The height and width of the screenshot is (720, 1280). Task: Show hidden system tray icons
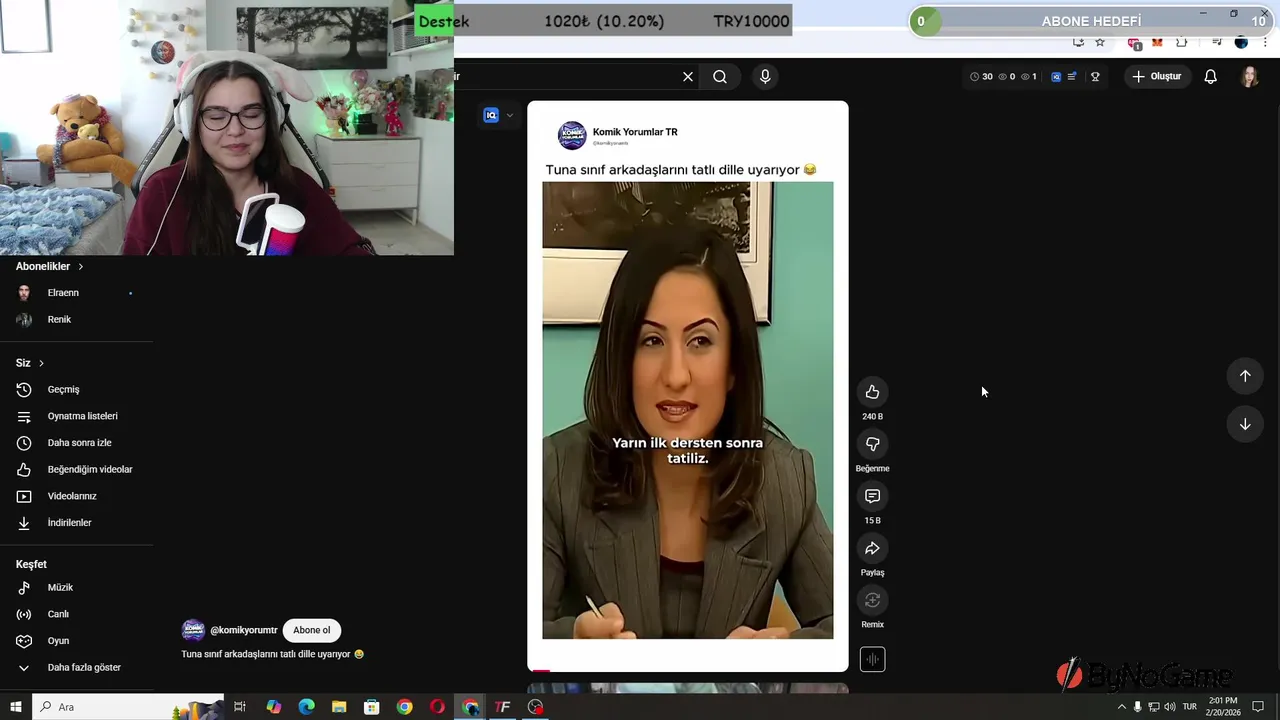[x=1121, y=707]
